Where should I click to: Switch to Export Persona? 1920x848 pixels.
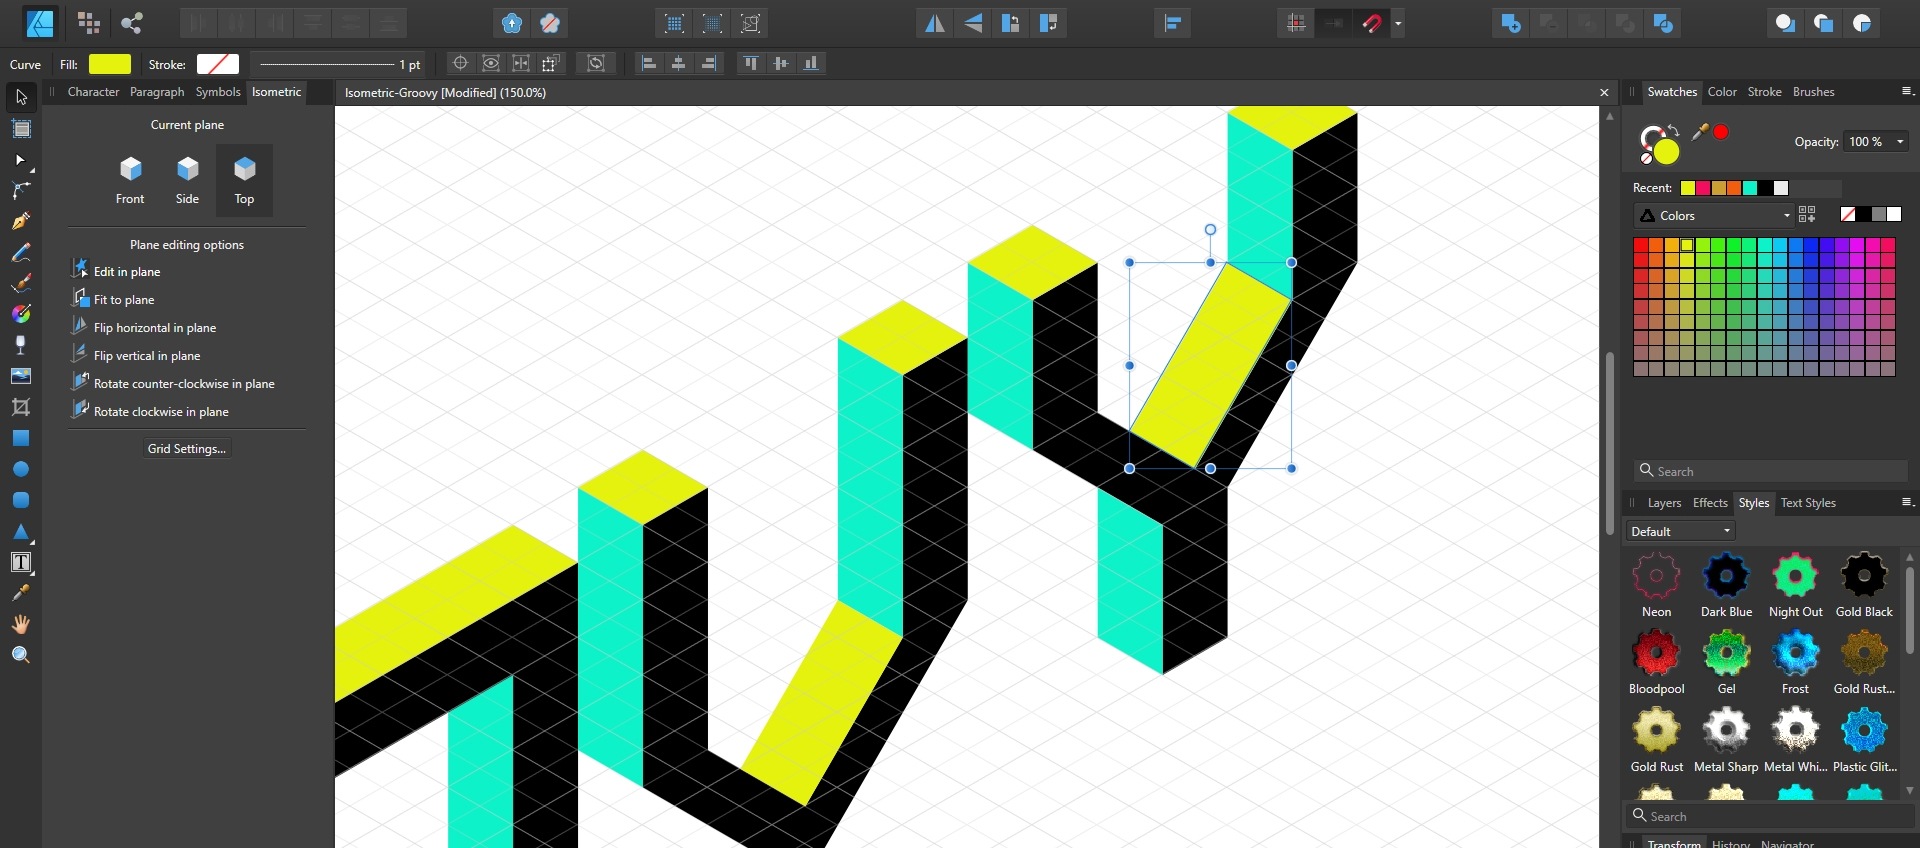[x=132, y=23]
